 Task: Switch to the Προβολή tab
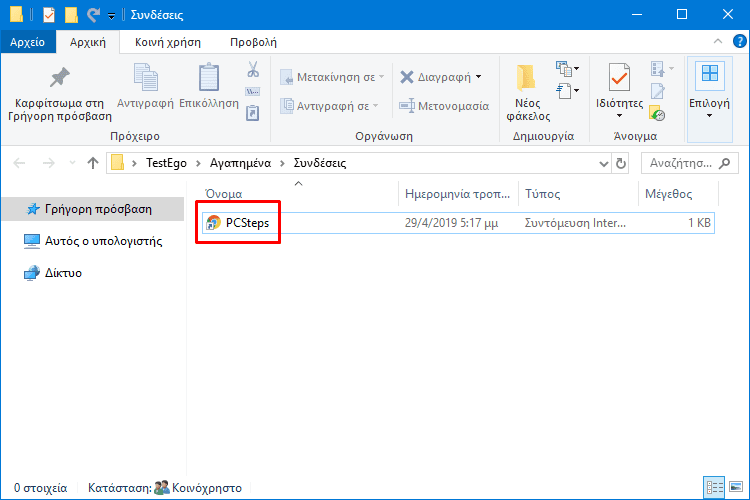coord(254,42)
